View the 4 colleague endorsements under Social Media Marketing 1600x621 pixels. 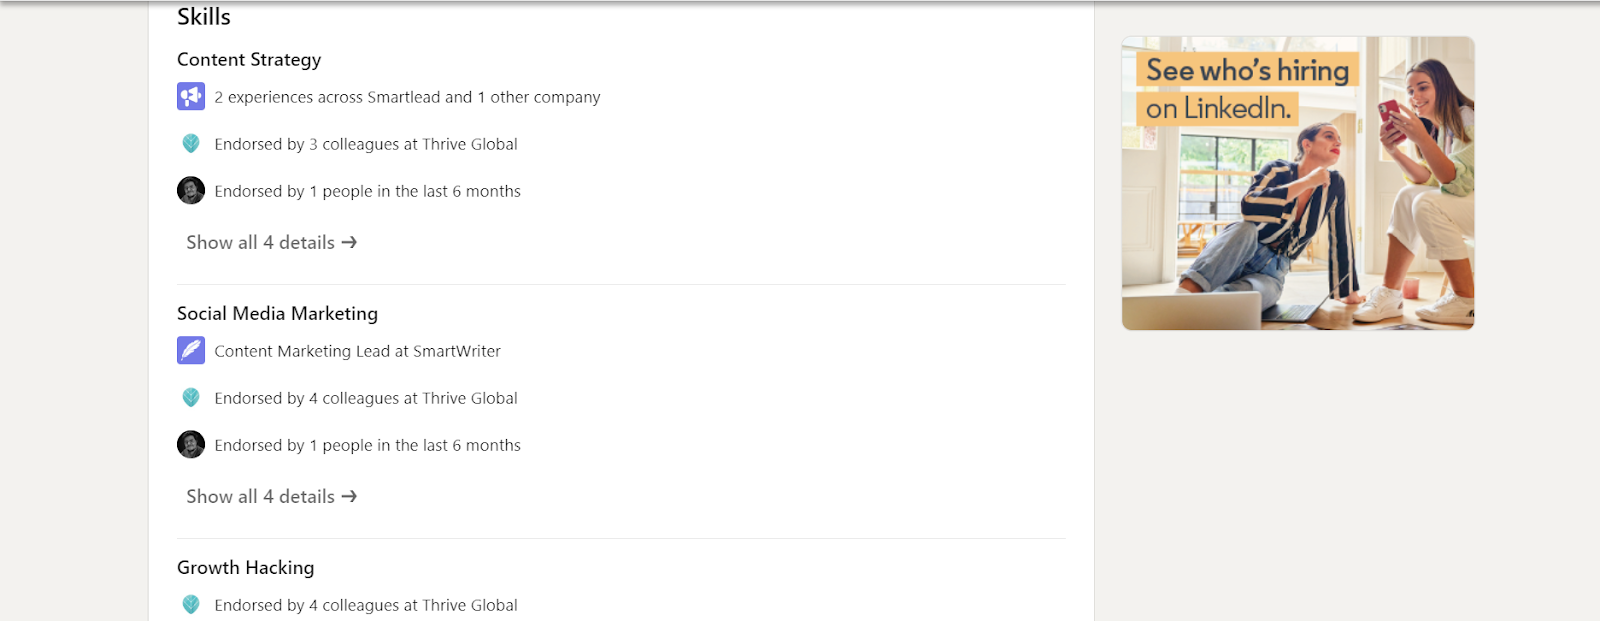click(x=366, y=398)
